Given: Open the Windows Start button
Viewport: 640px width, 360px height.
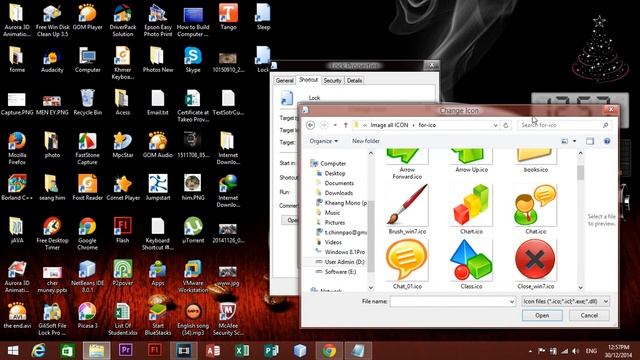Looking at the screenshot, I should (x=13, y=351).
